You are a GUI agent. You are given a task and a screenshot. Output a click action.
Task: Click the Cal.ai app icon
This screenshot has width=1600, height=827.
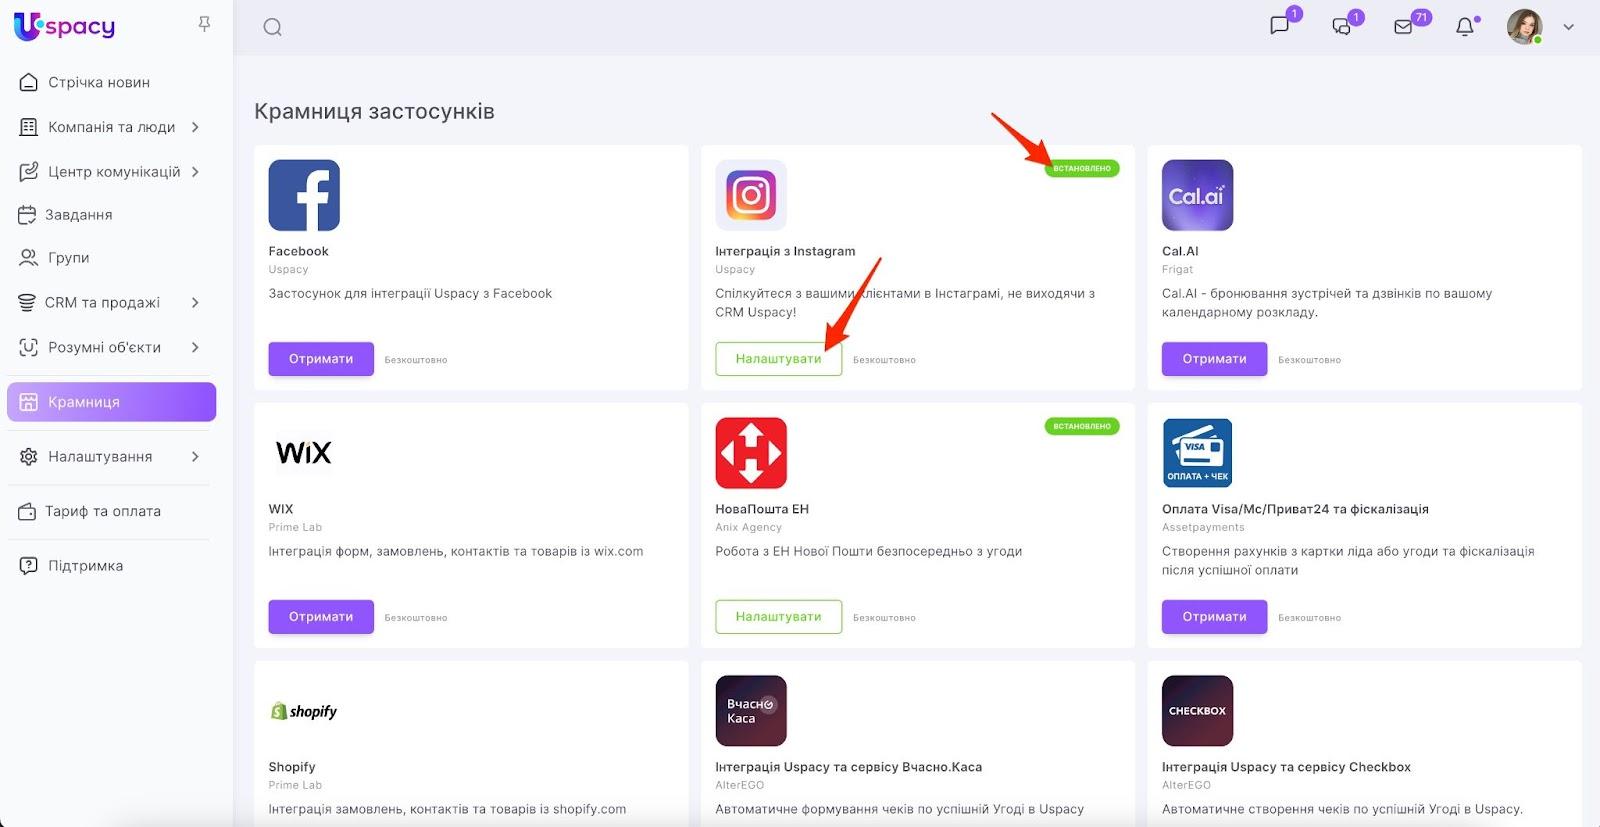tap(1197, 195)
